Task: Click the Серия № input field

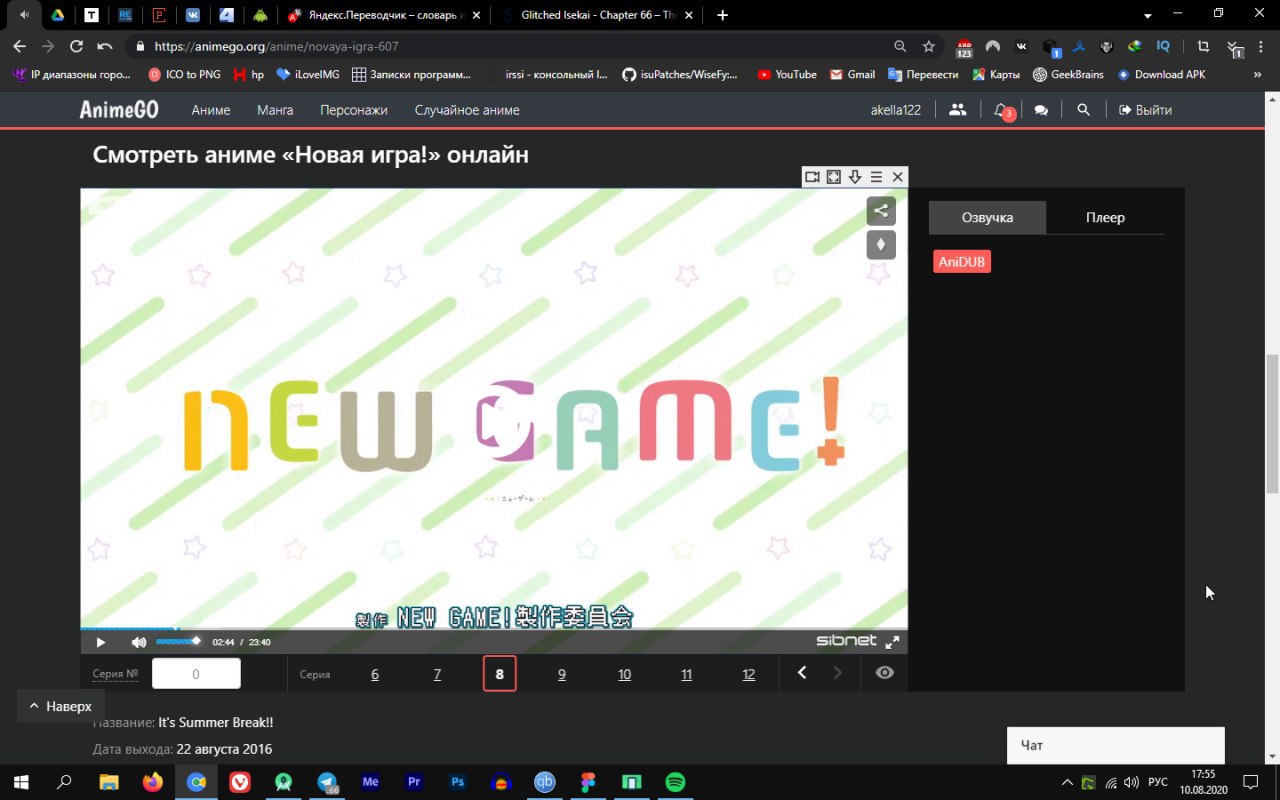Action: point(196,674)
